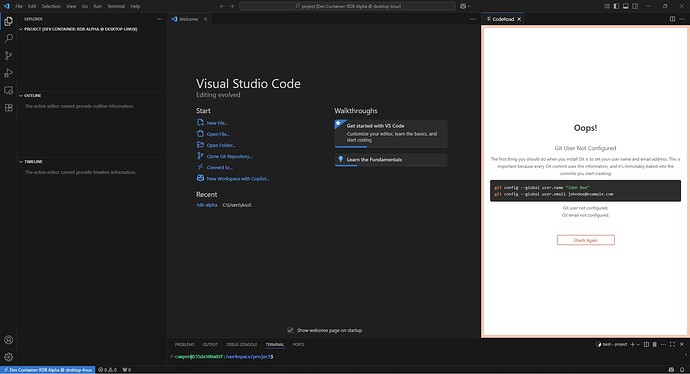
Task: Open the Extensions view
Action: pos(8,108)
